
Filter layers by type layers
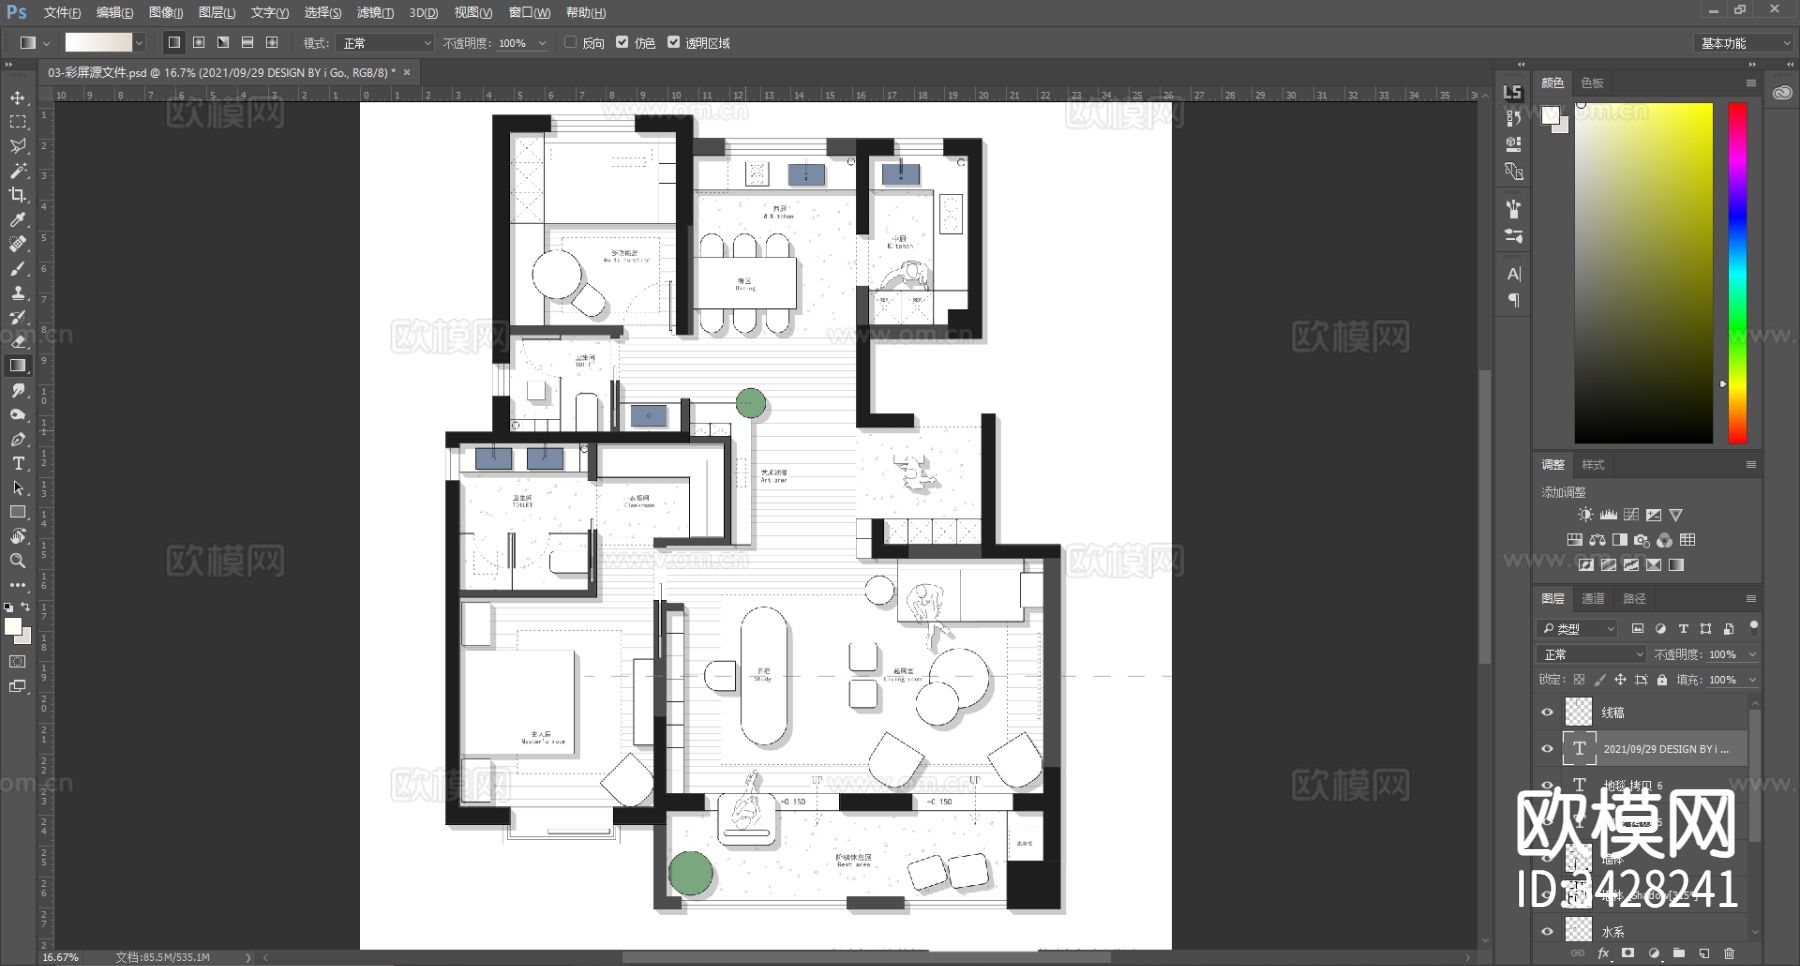point(1683,629)
